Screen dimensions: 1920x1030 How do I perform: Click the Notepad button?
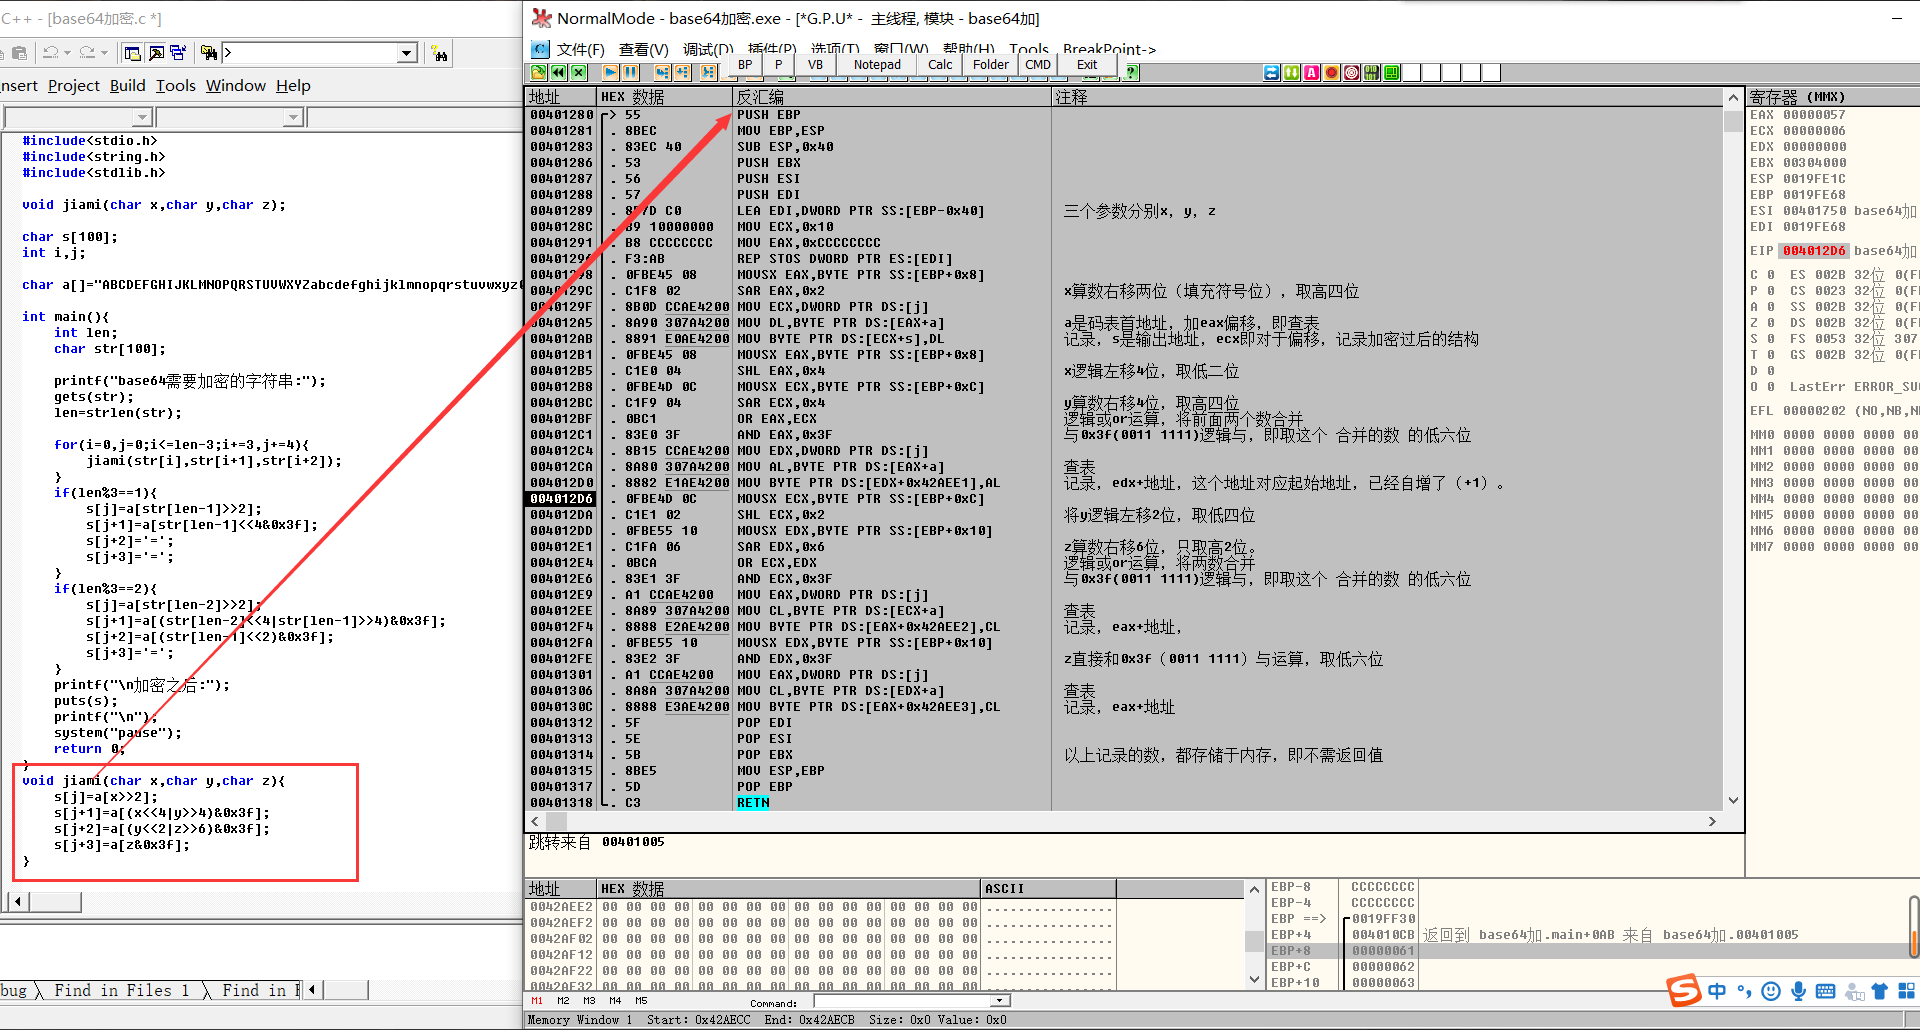point(877,65)
